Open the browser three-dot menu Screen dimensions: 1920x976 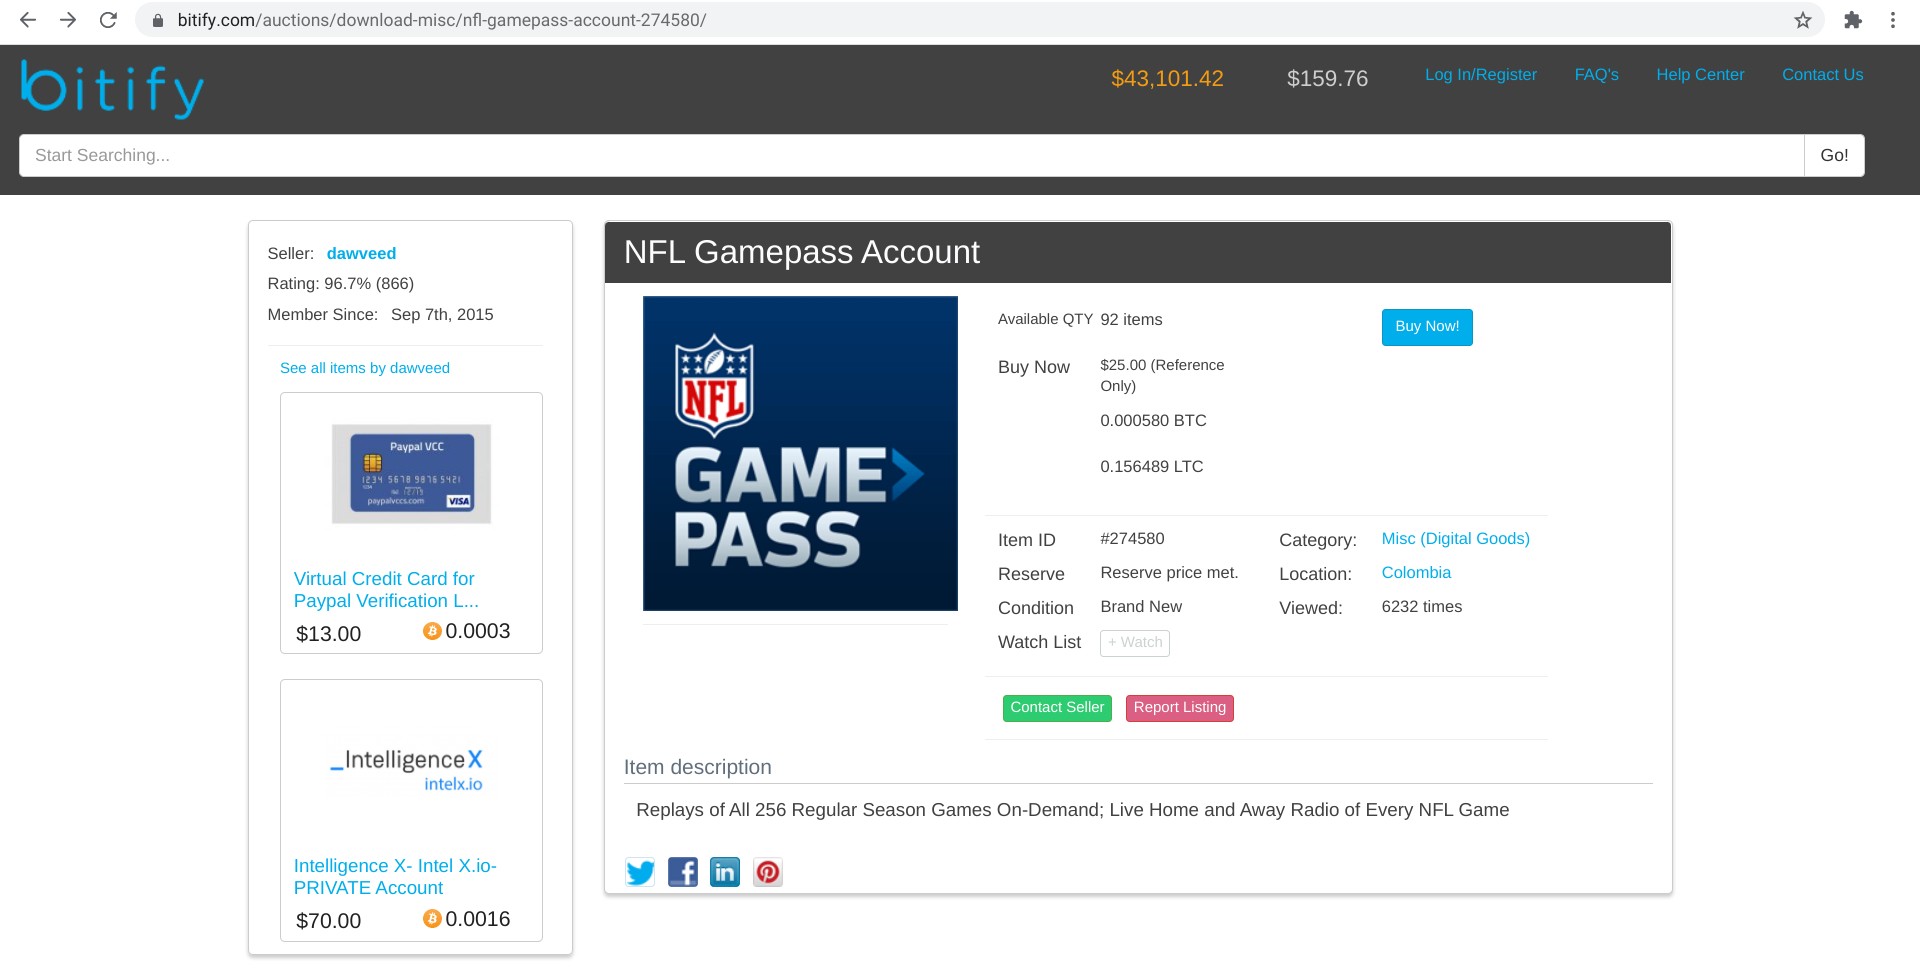pyautogui.click(x=1893, y=20)
